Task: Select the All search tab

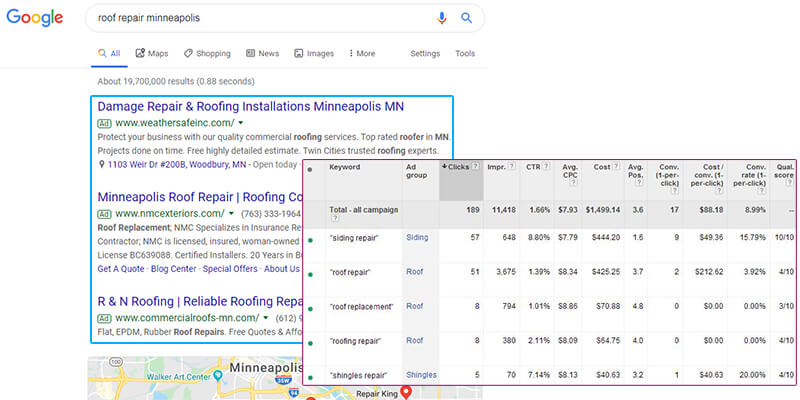Action: (109, 53)
